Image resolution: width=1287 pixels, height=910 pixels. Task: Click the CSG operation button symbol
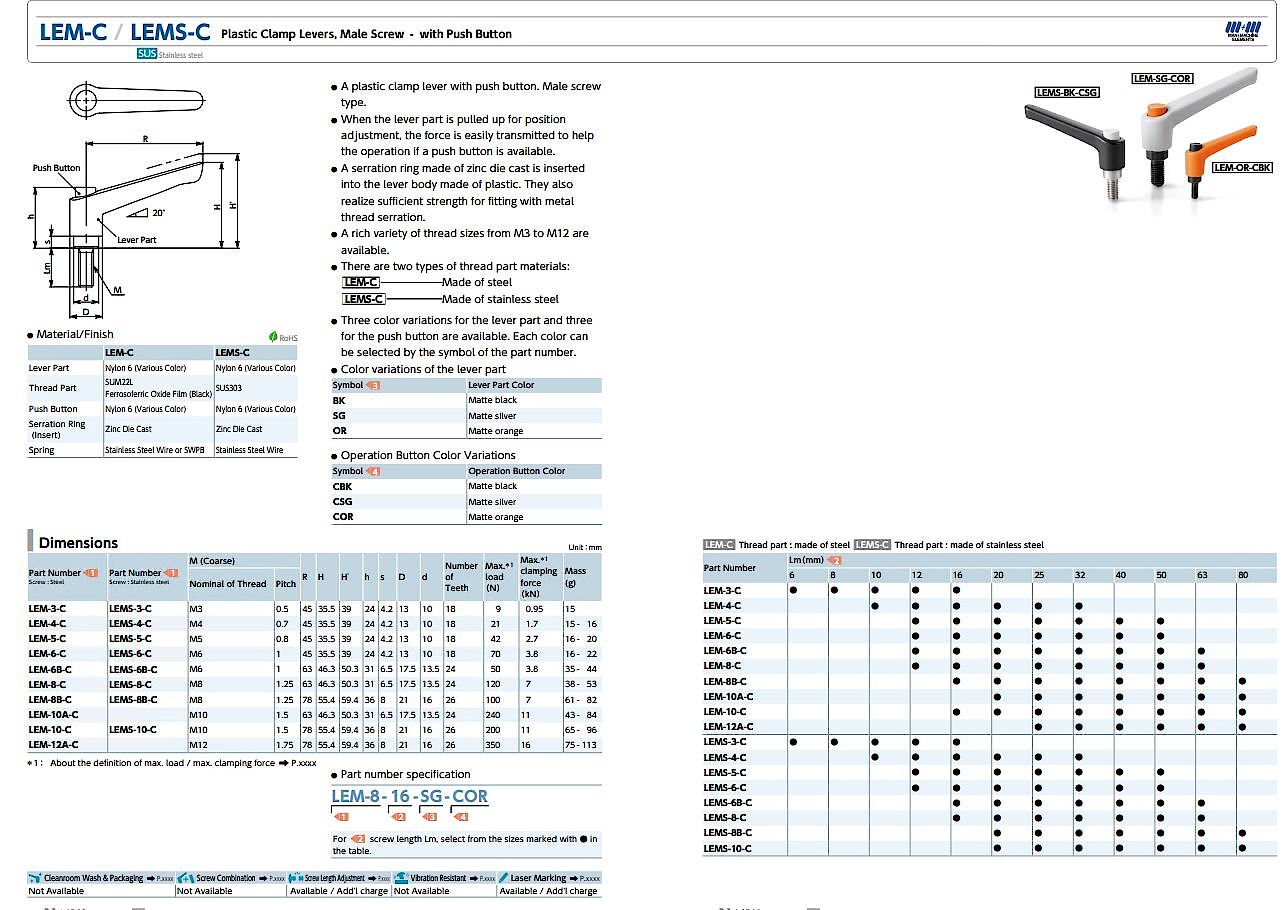coord(342,501)
